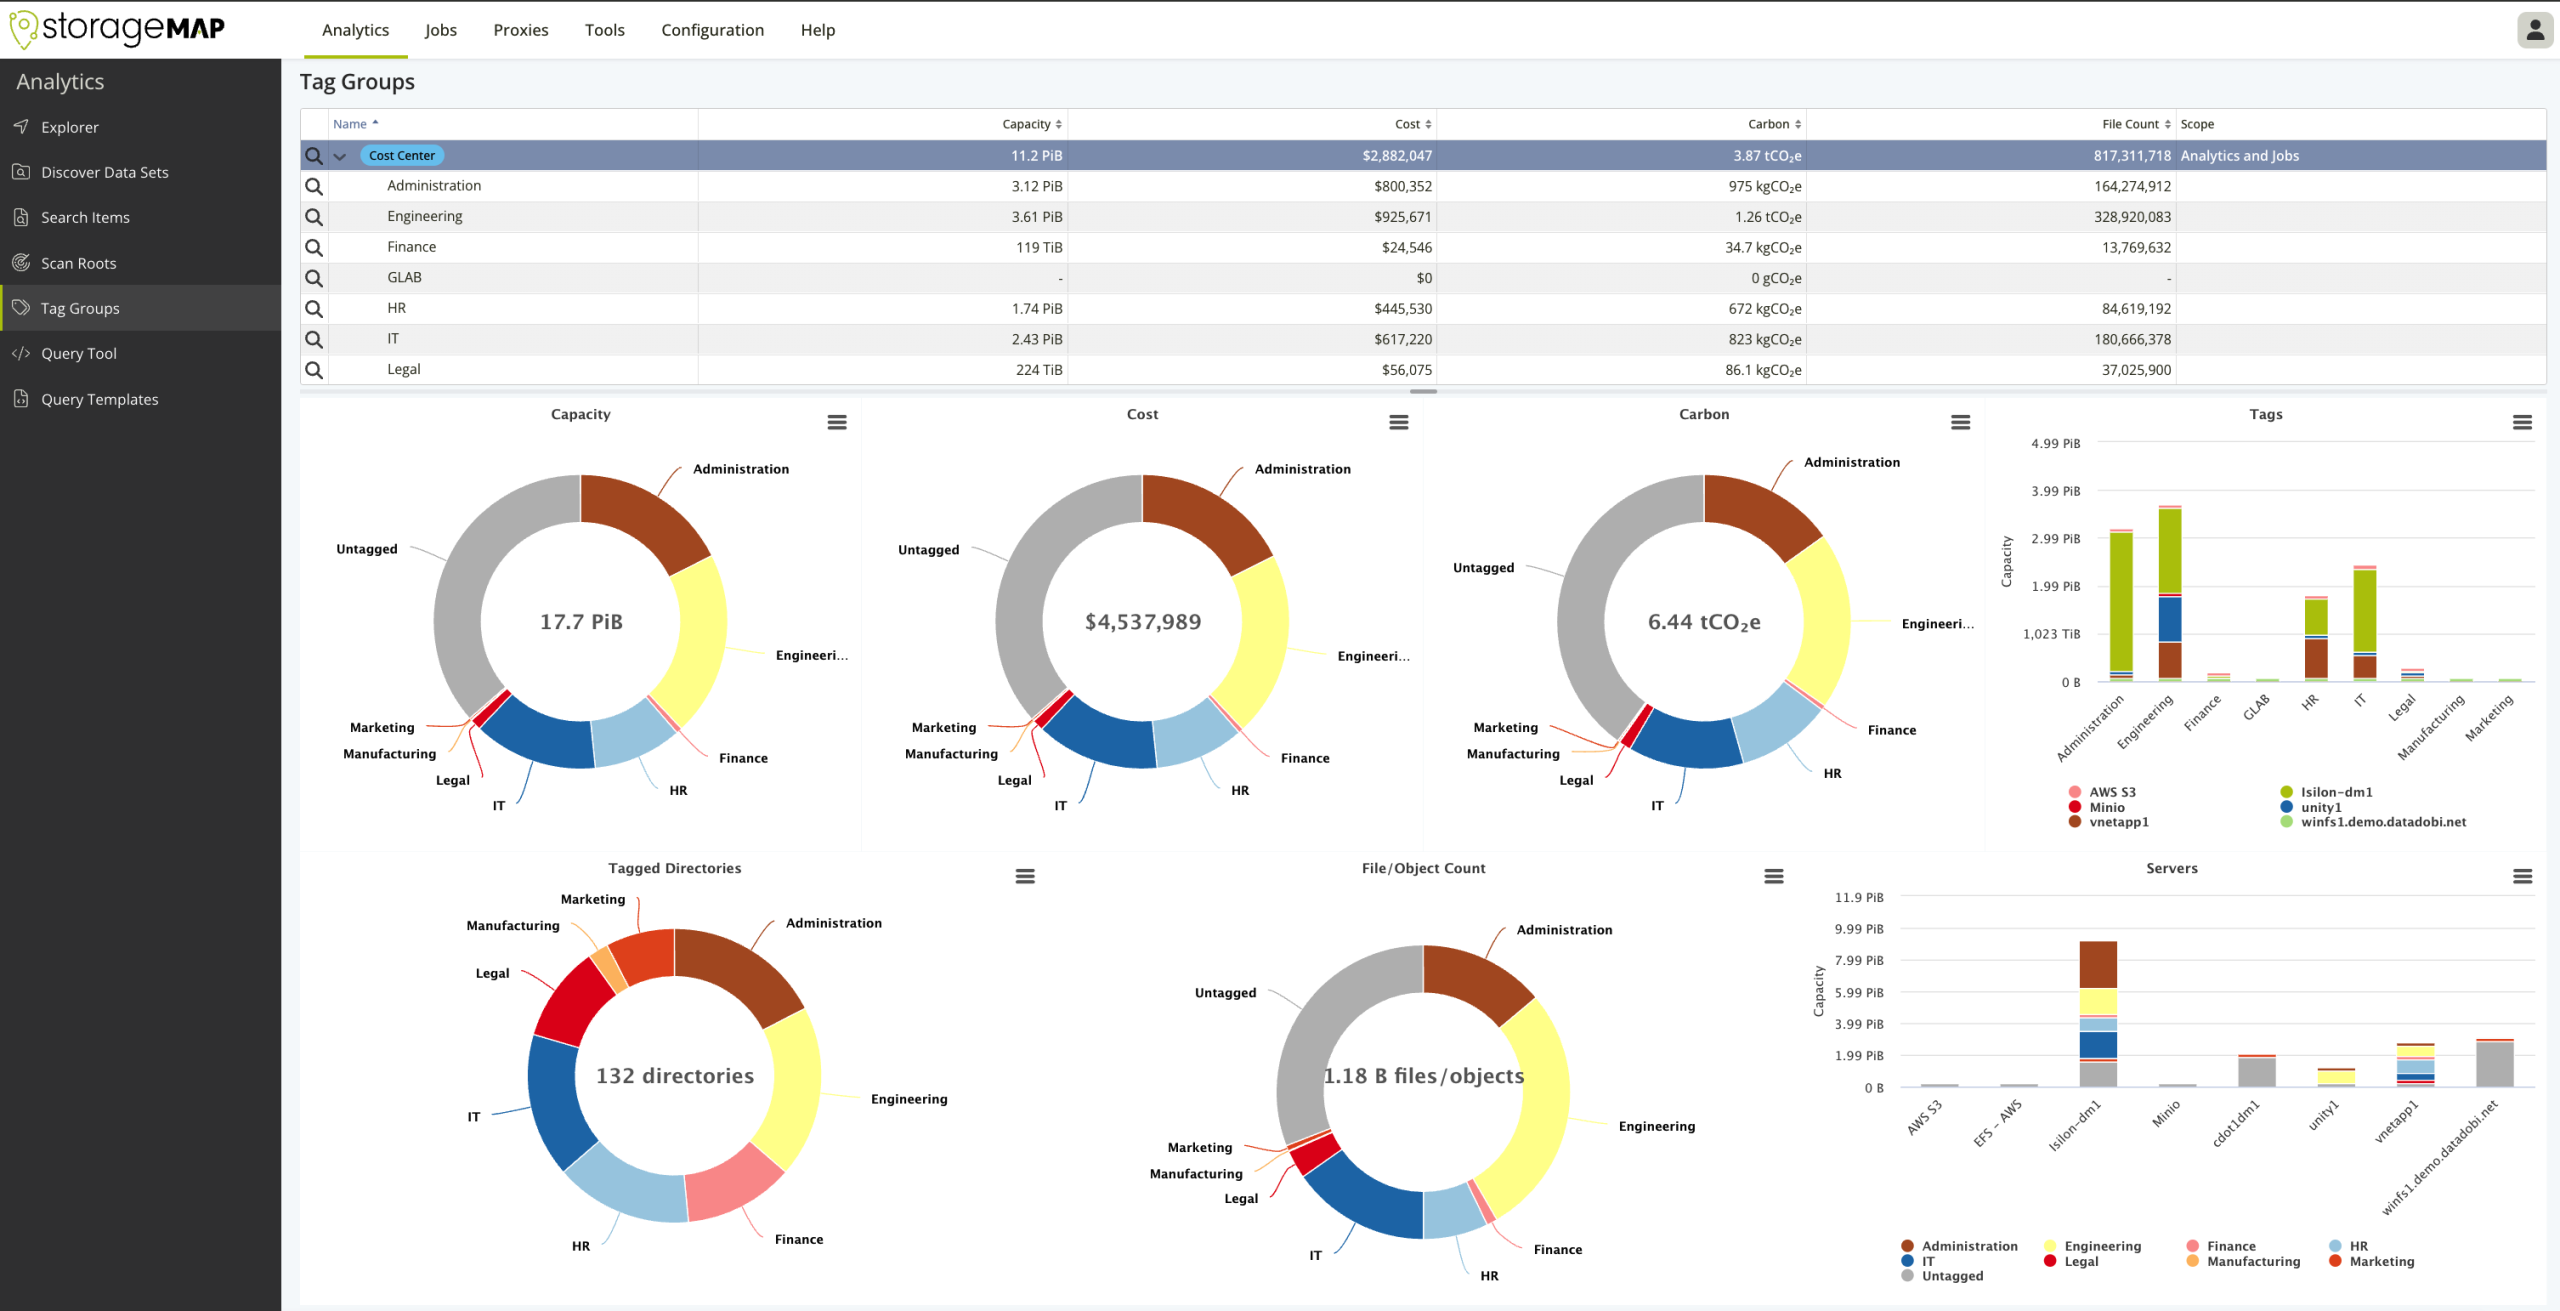Screen dimensions: 2560x1311
Task: Click magnifier icon for Legal row
Action: 314,370
